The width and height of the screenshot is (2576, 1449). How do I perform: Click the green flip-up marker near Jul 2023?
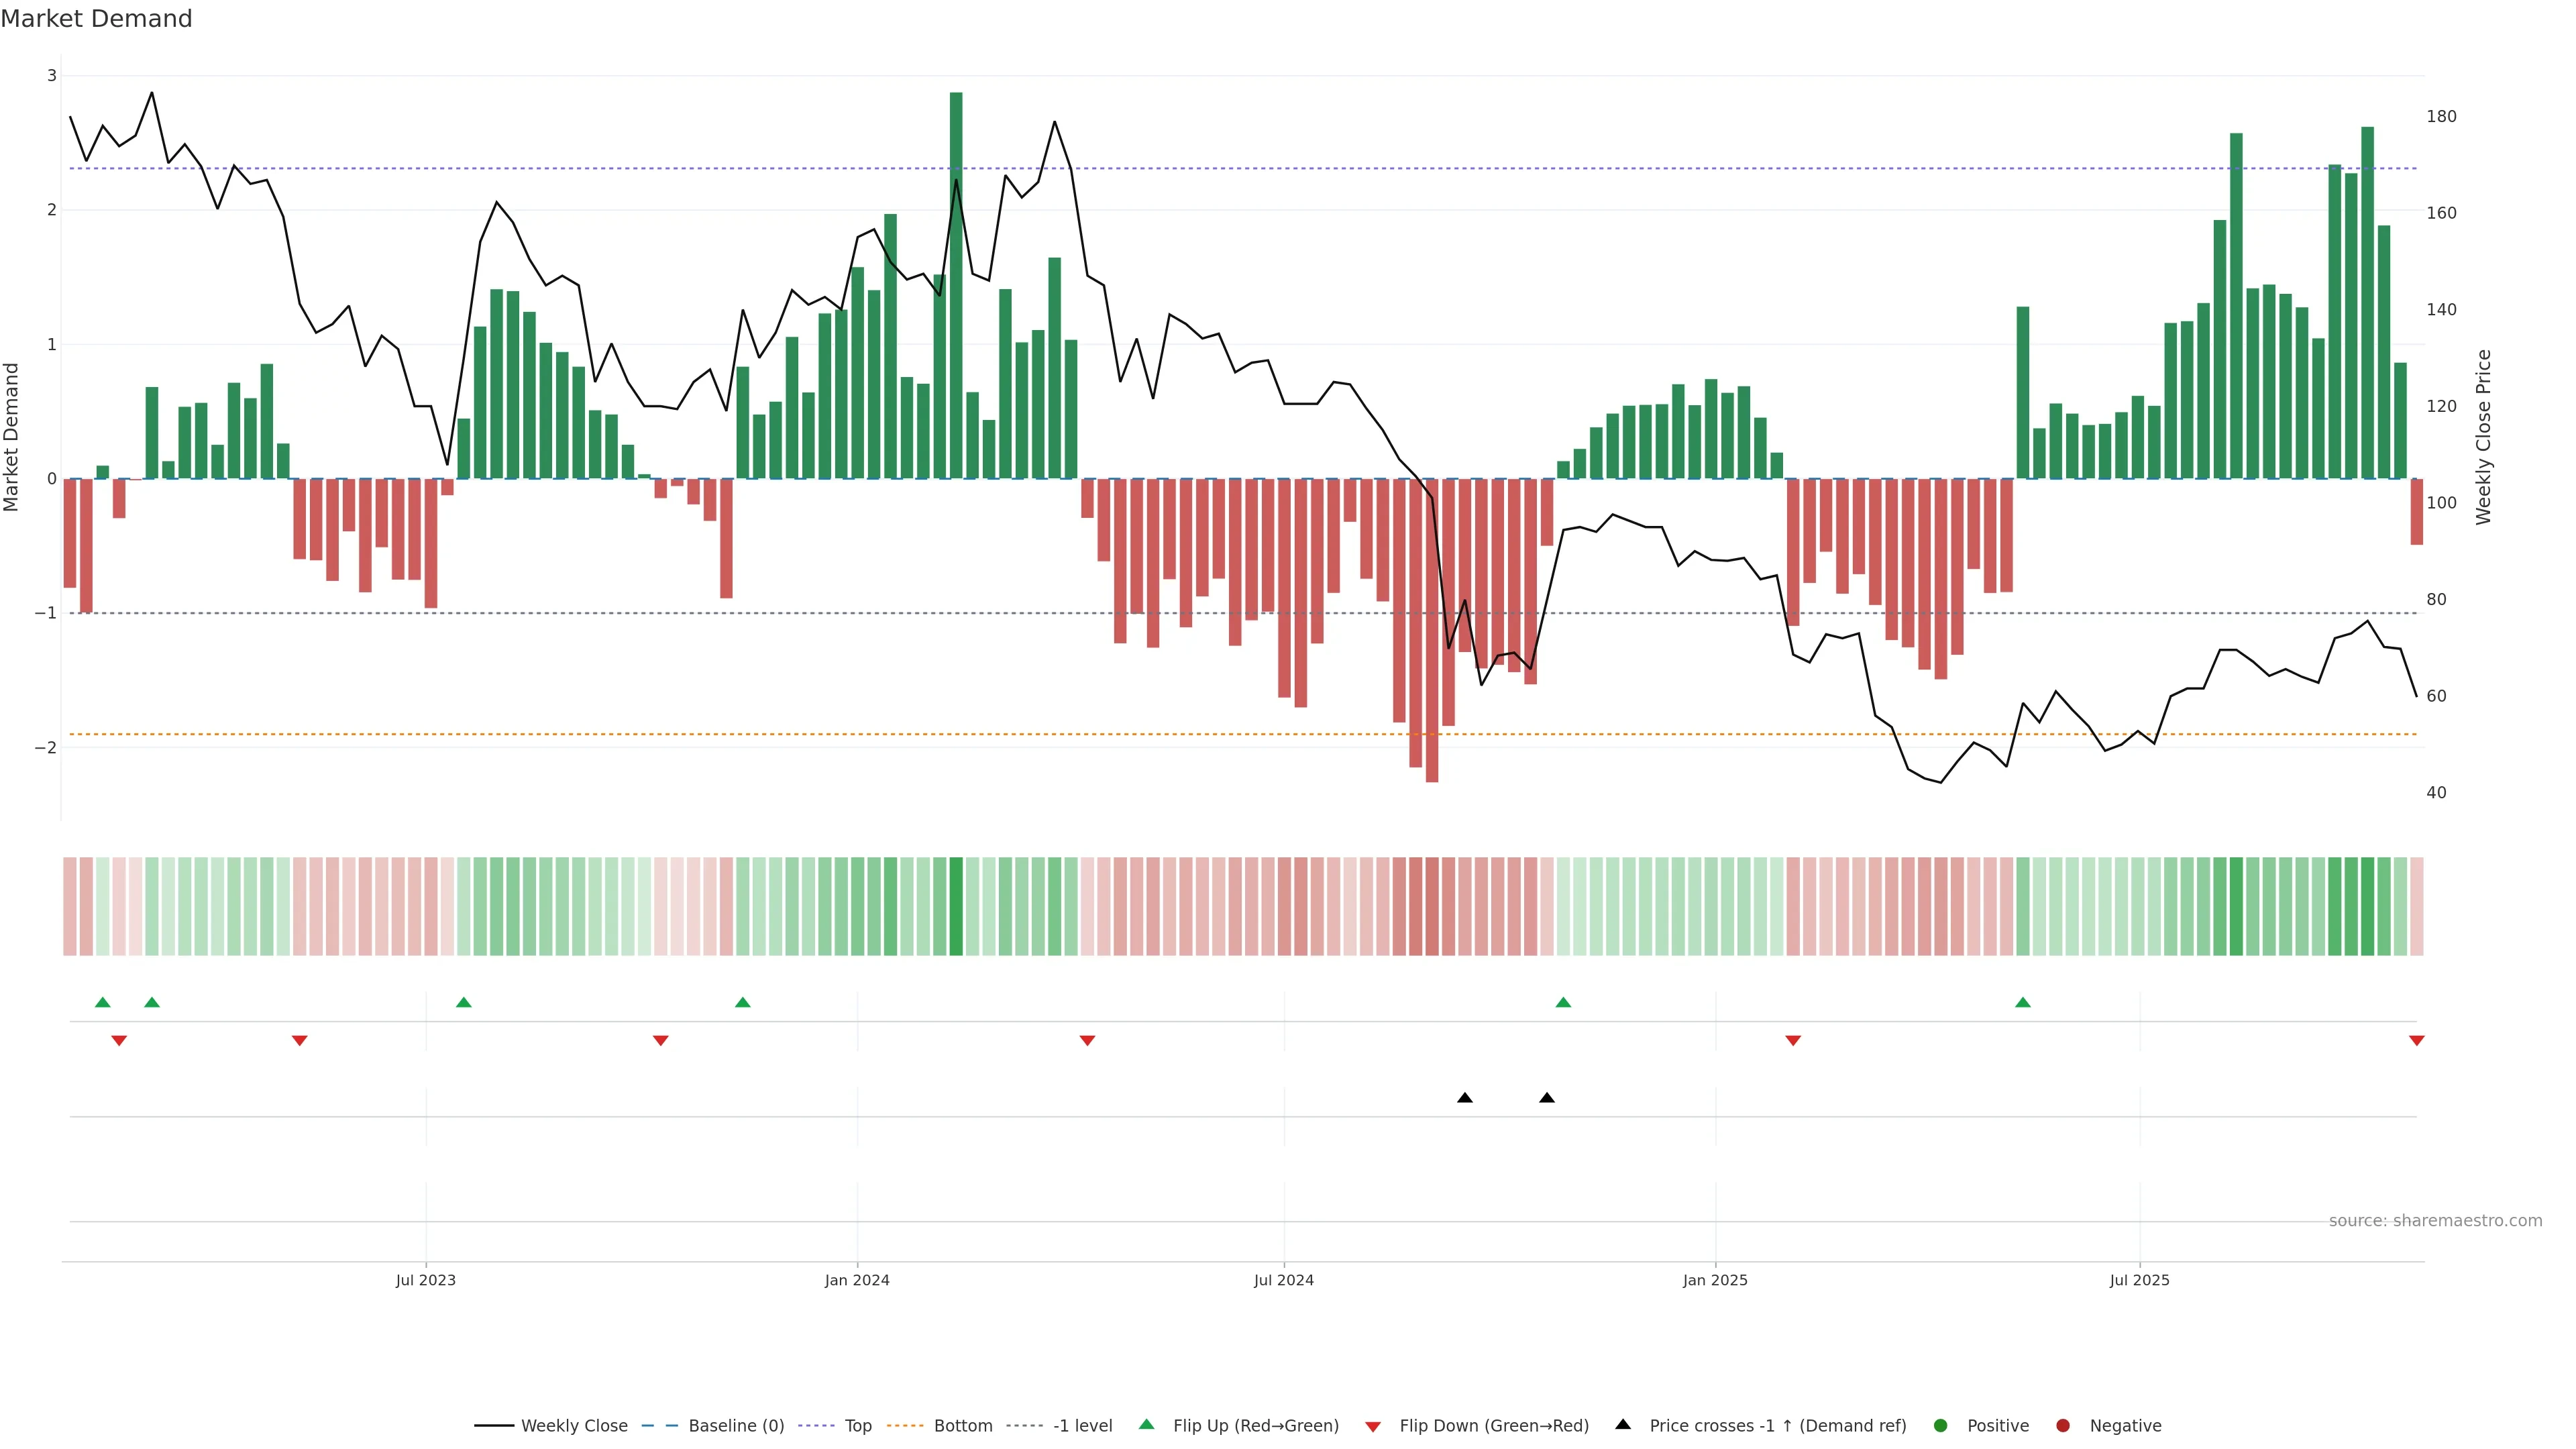(x=463, y=1002)
